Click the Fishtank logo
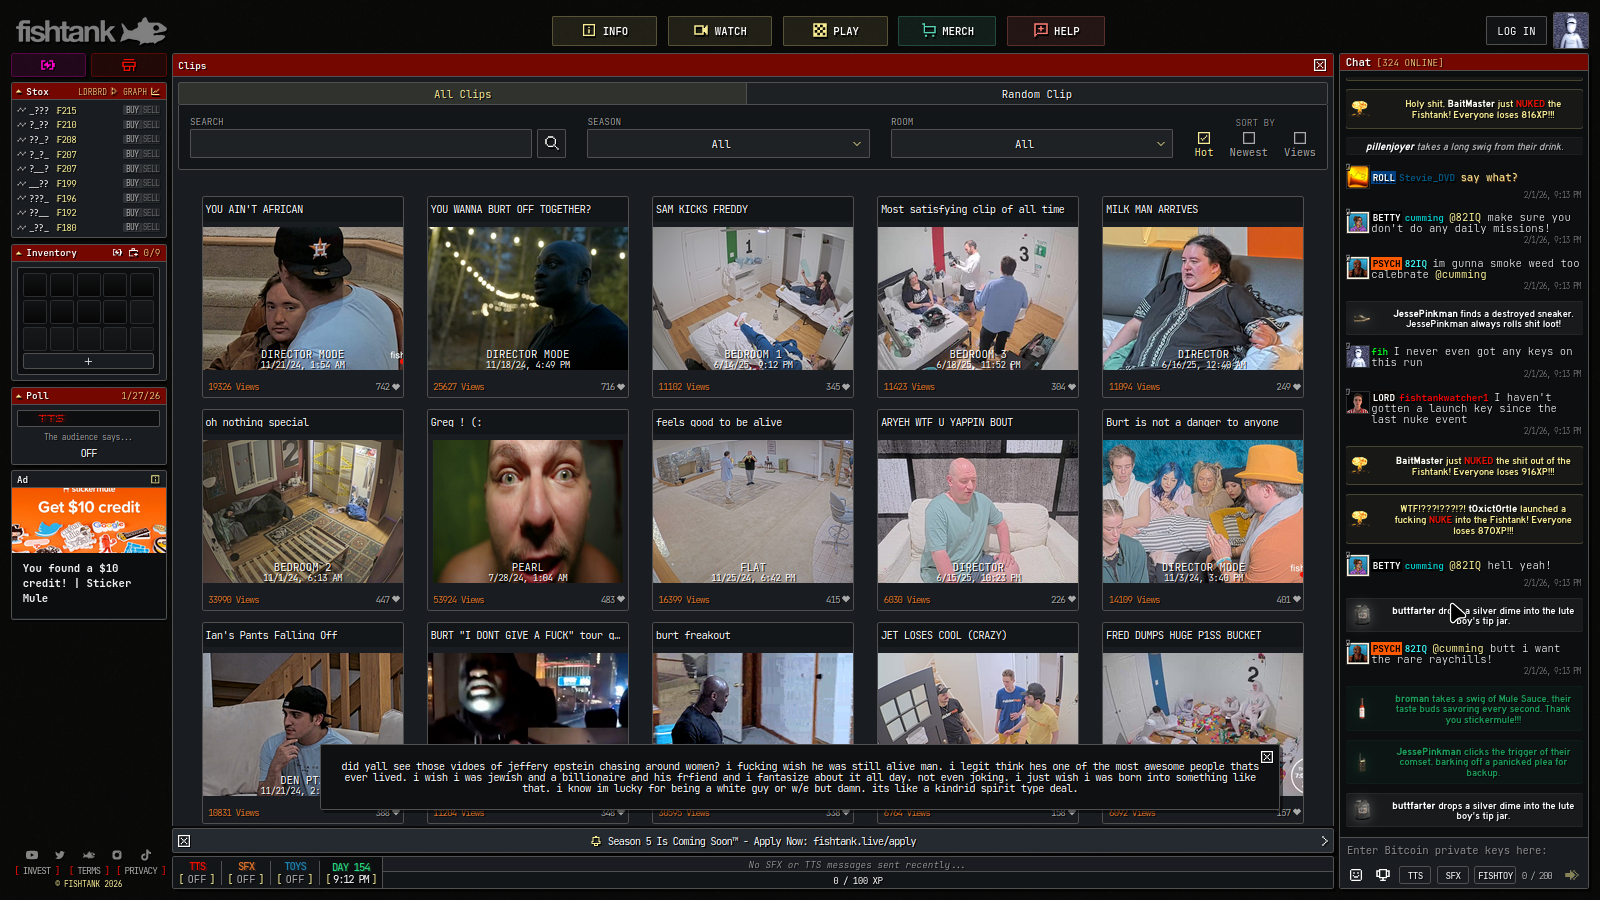This screenshot has width=1600, height=900. click(x=91, y=31)
